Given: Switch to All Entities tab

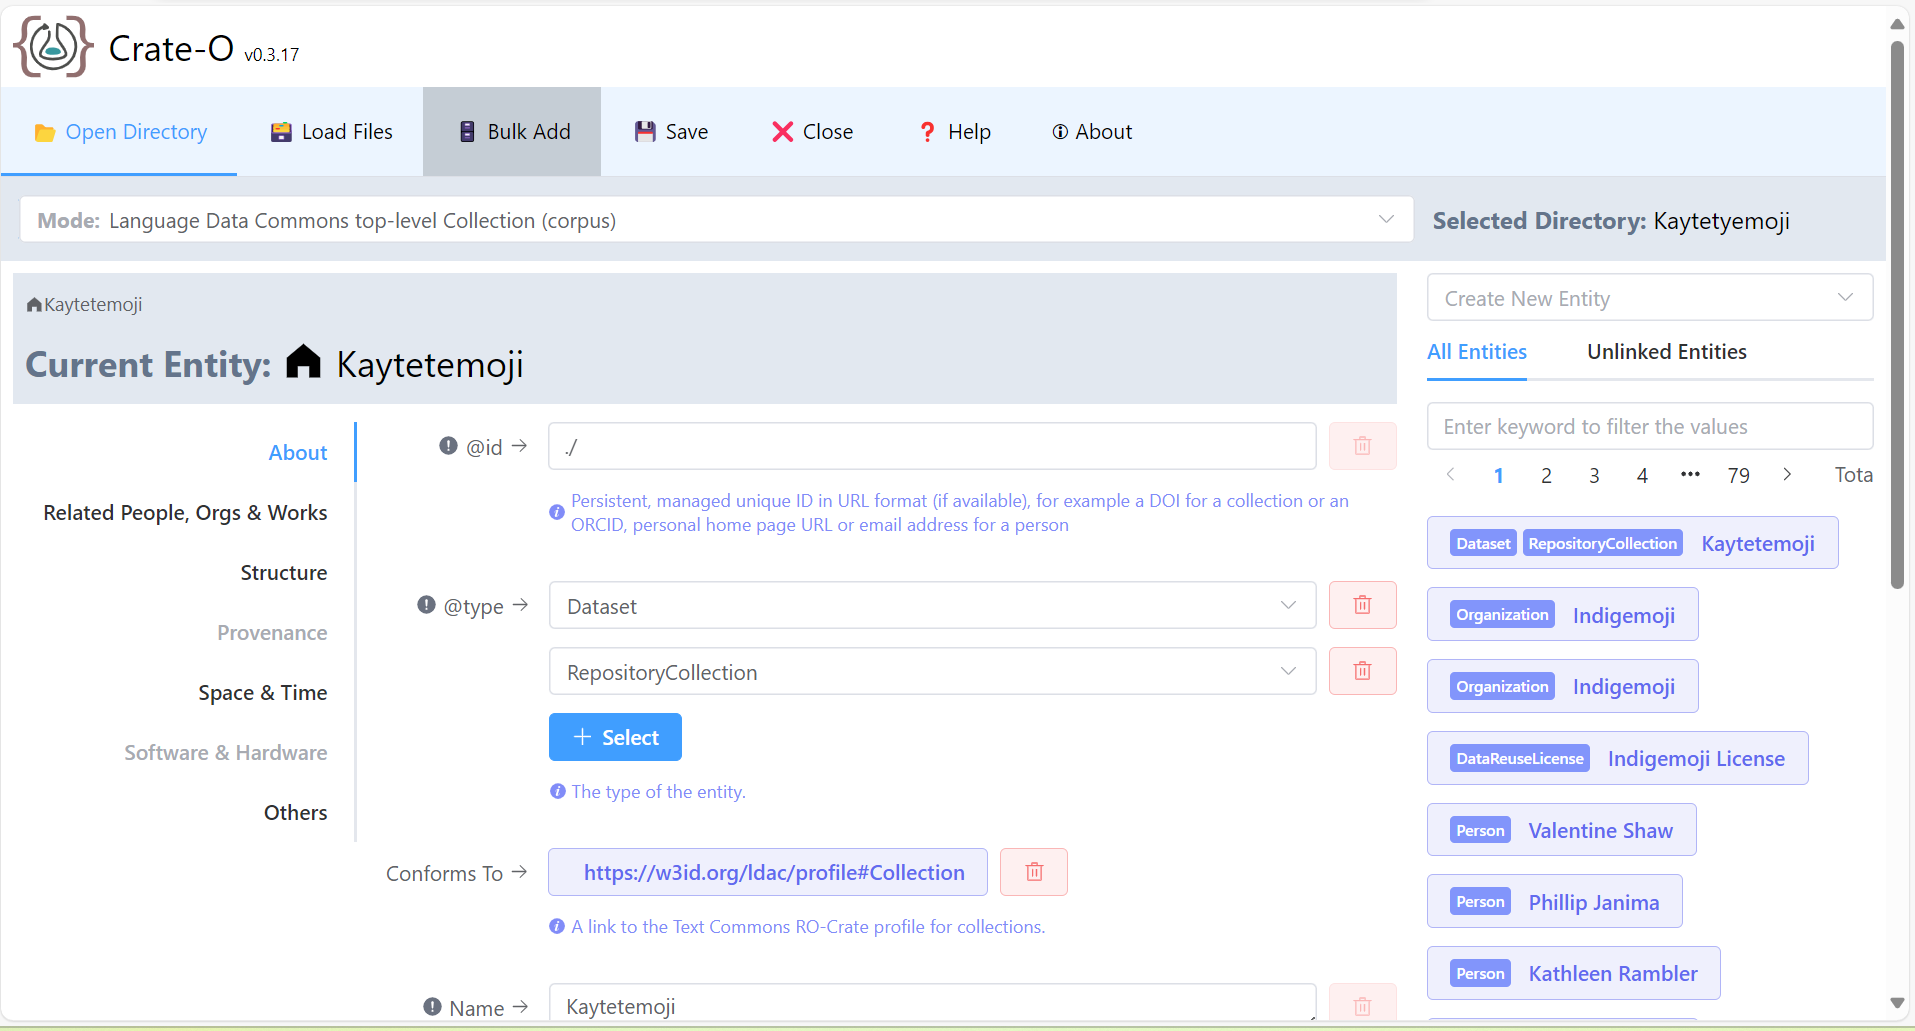Looking at the screenshot, I should coord(1476,352).
